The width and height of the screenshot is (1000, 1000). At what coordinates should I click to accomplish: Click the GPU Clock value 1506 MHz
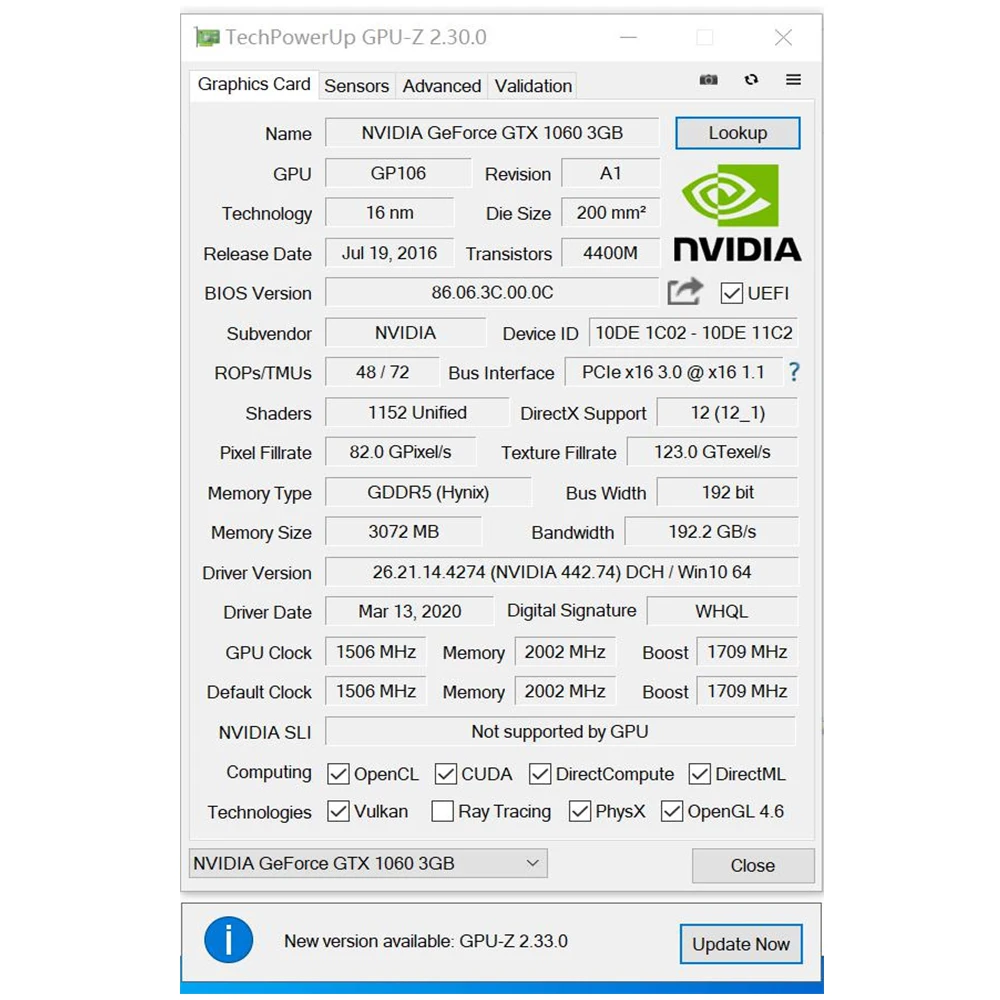pyautogui.click(x=376, y=651)
